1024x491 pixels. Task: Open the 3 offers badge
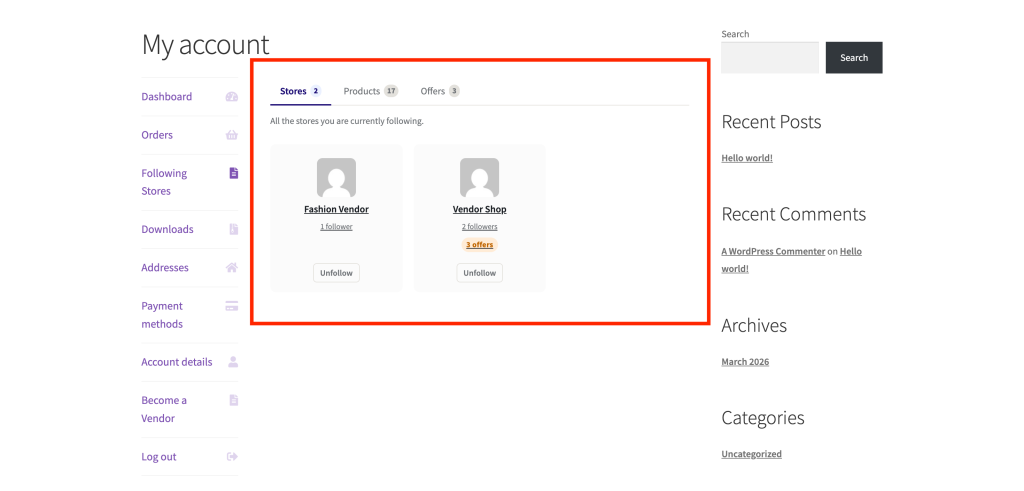(x=479, y=245)
